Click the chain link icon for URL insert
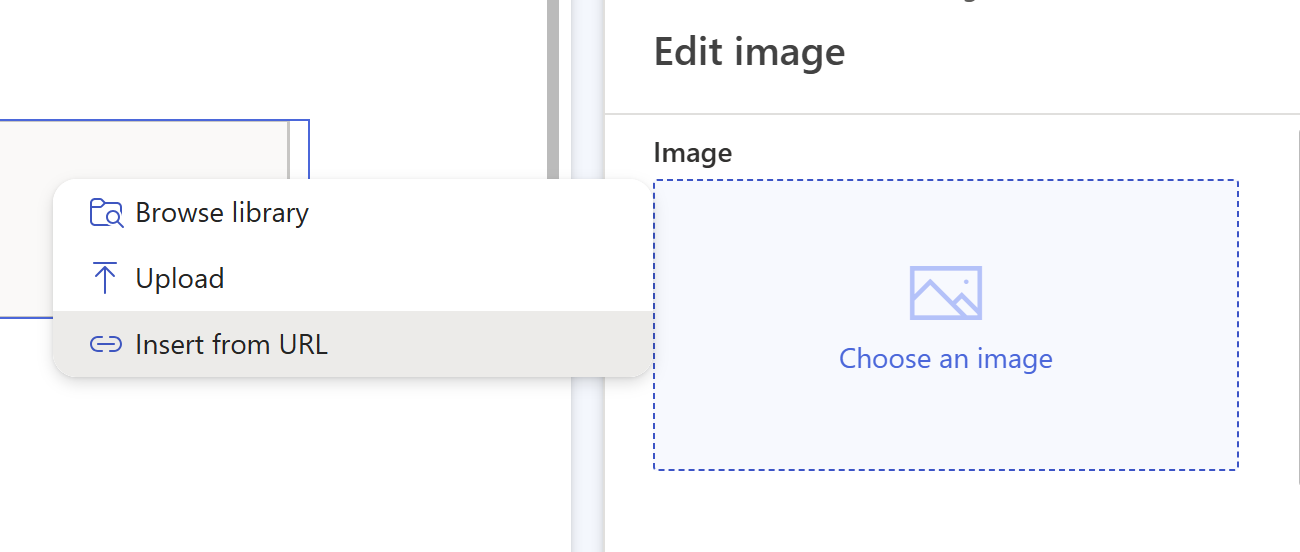1300x552 pixels. pyautogui.click(x=105, y=345)
